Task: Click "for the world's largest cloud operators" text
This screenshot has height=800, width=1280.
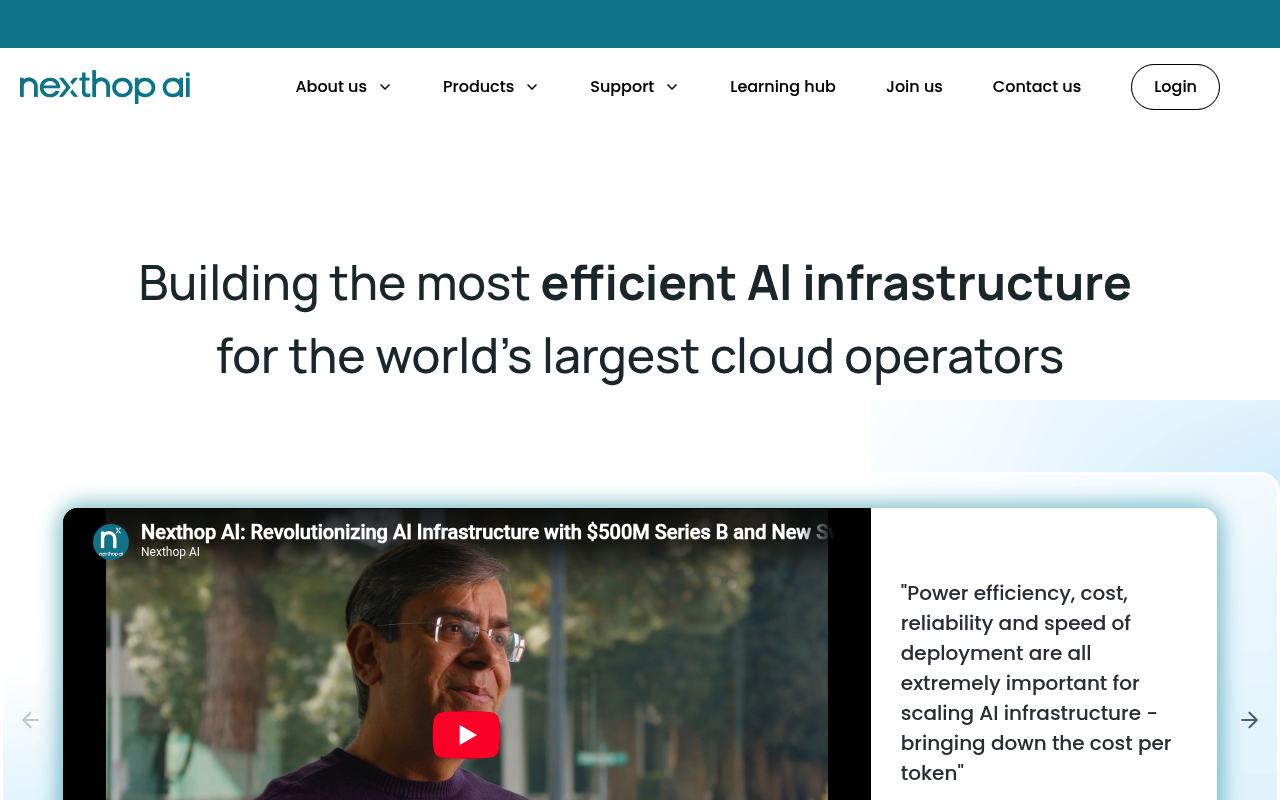Action: [640, 356]
